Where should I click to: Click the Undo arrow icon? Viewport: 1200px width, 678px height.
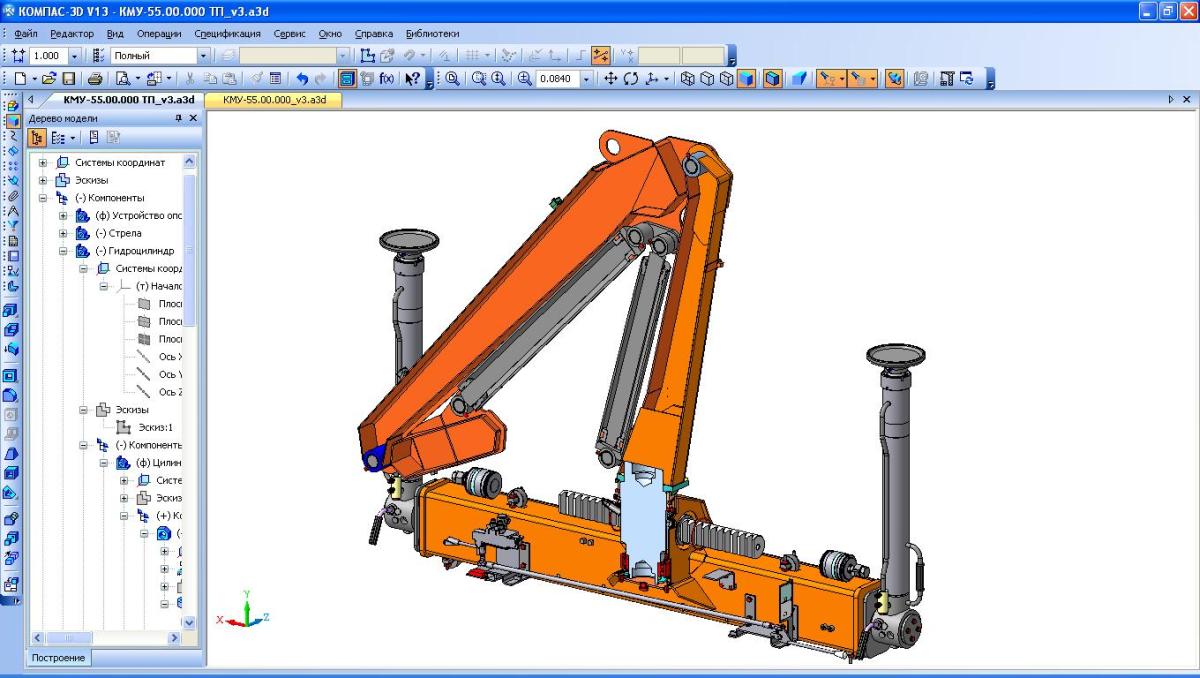point(302,79)
